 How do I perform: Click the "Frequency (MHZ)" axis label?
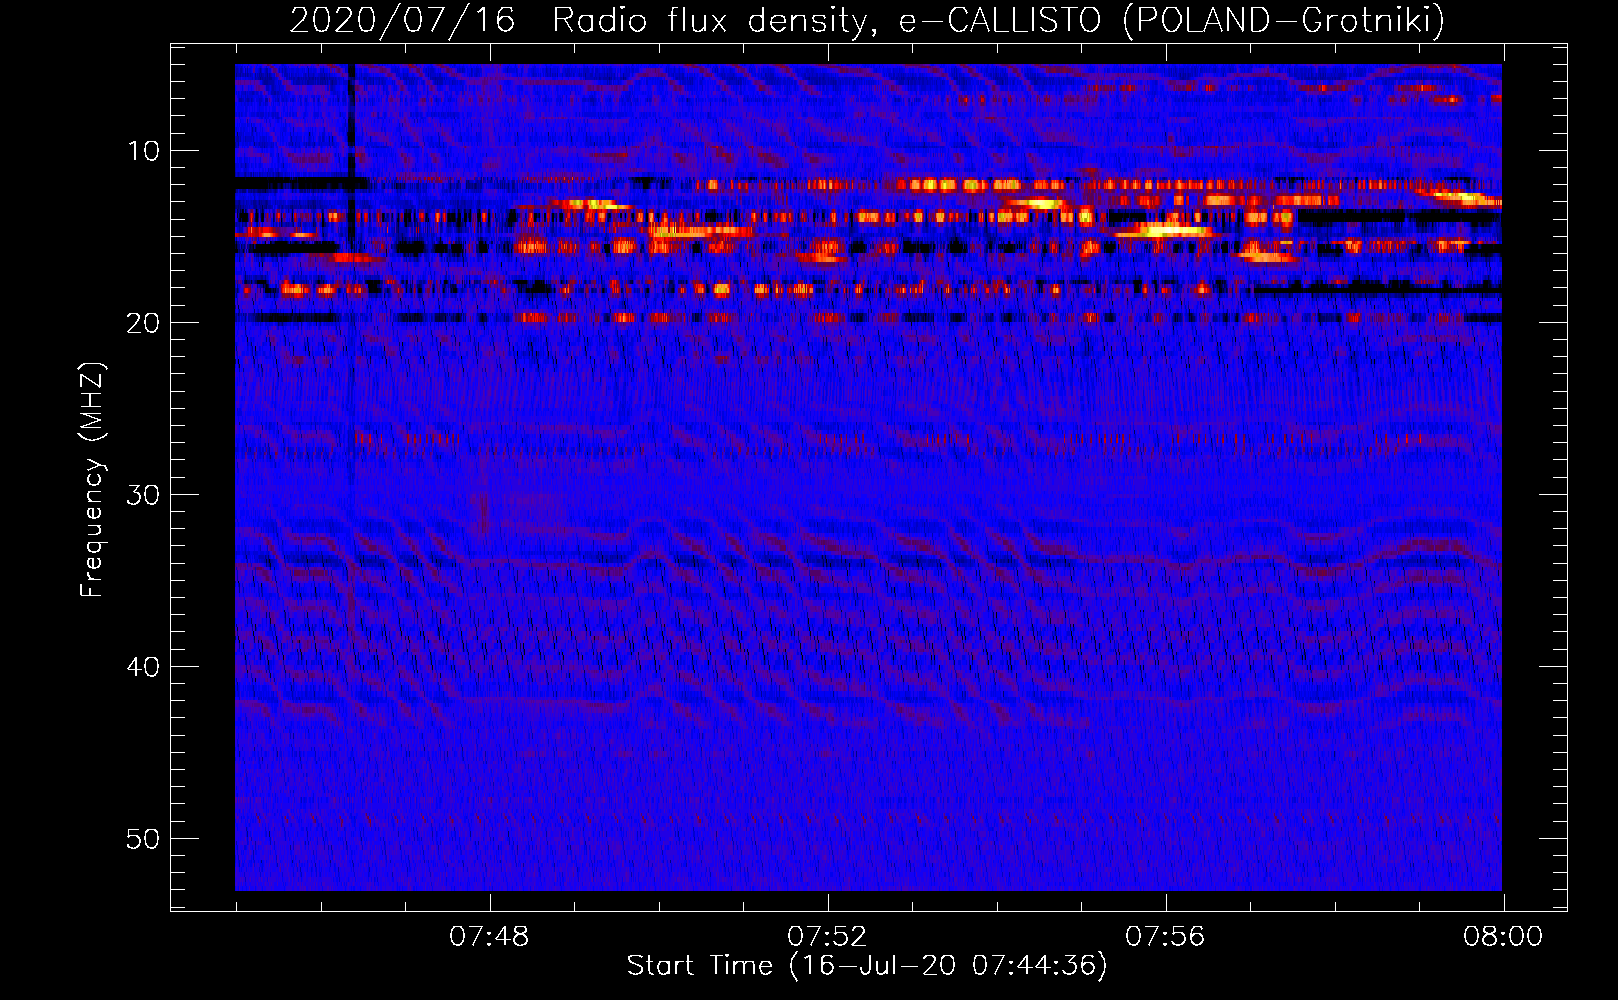(92, 481)
